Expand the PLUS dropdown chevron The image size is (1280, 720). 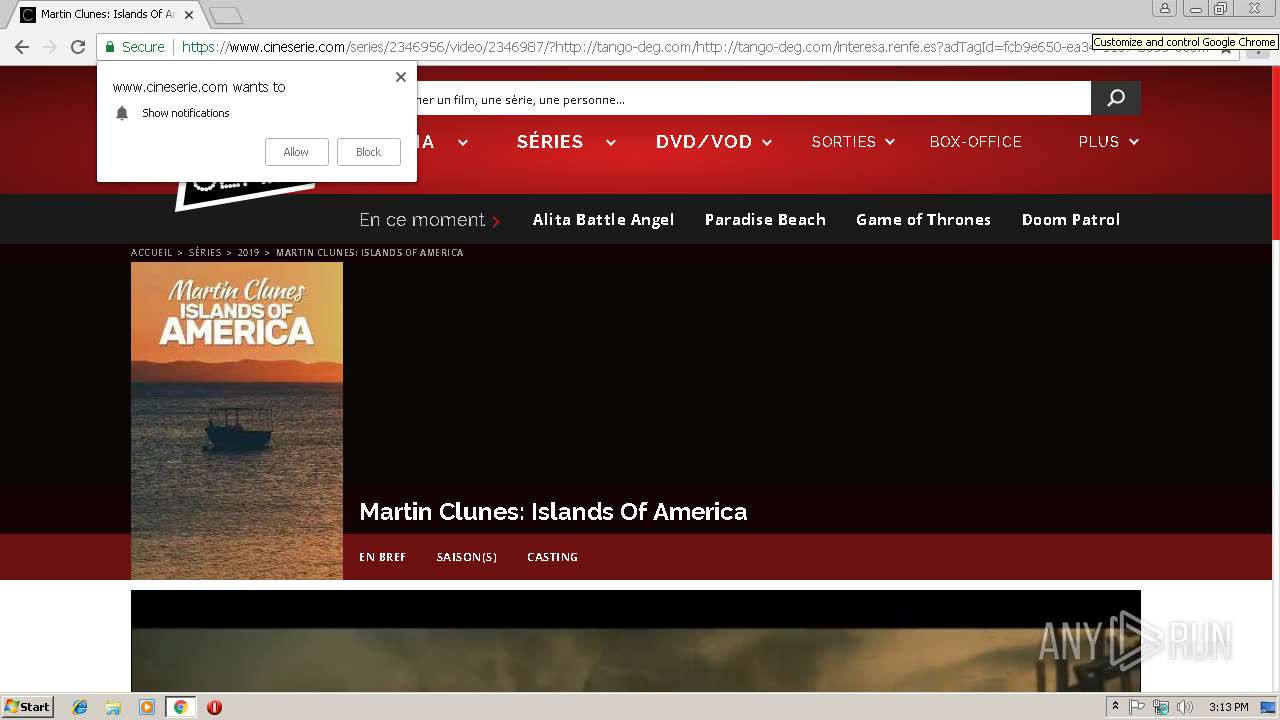pos(1133,142)
